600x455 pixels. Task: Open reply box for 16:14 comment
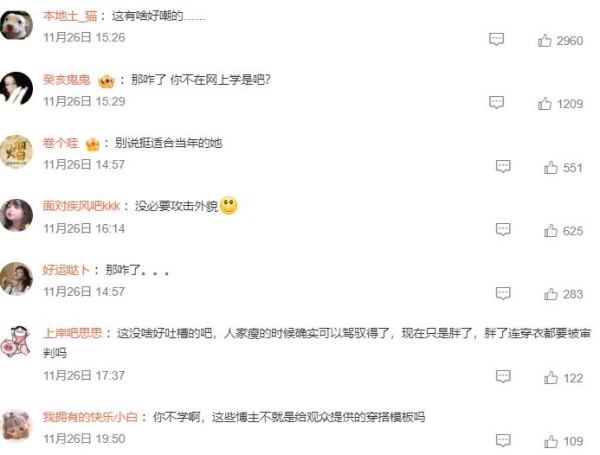(x=503, y=229)
